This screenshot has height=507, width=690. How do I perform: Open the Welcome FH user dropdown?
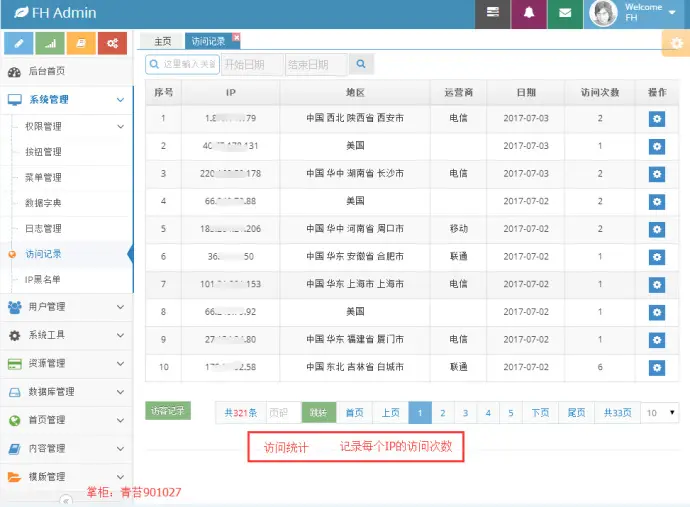point(637,13)
